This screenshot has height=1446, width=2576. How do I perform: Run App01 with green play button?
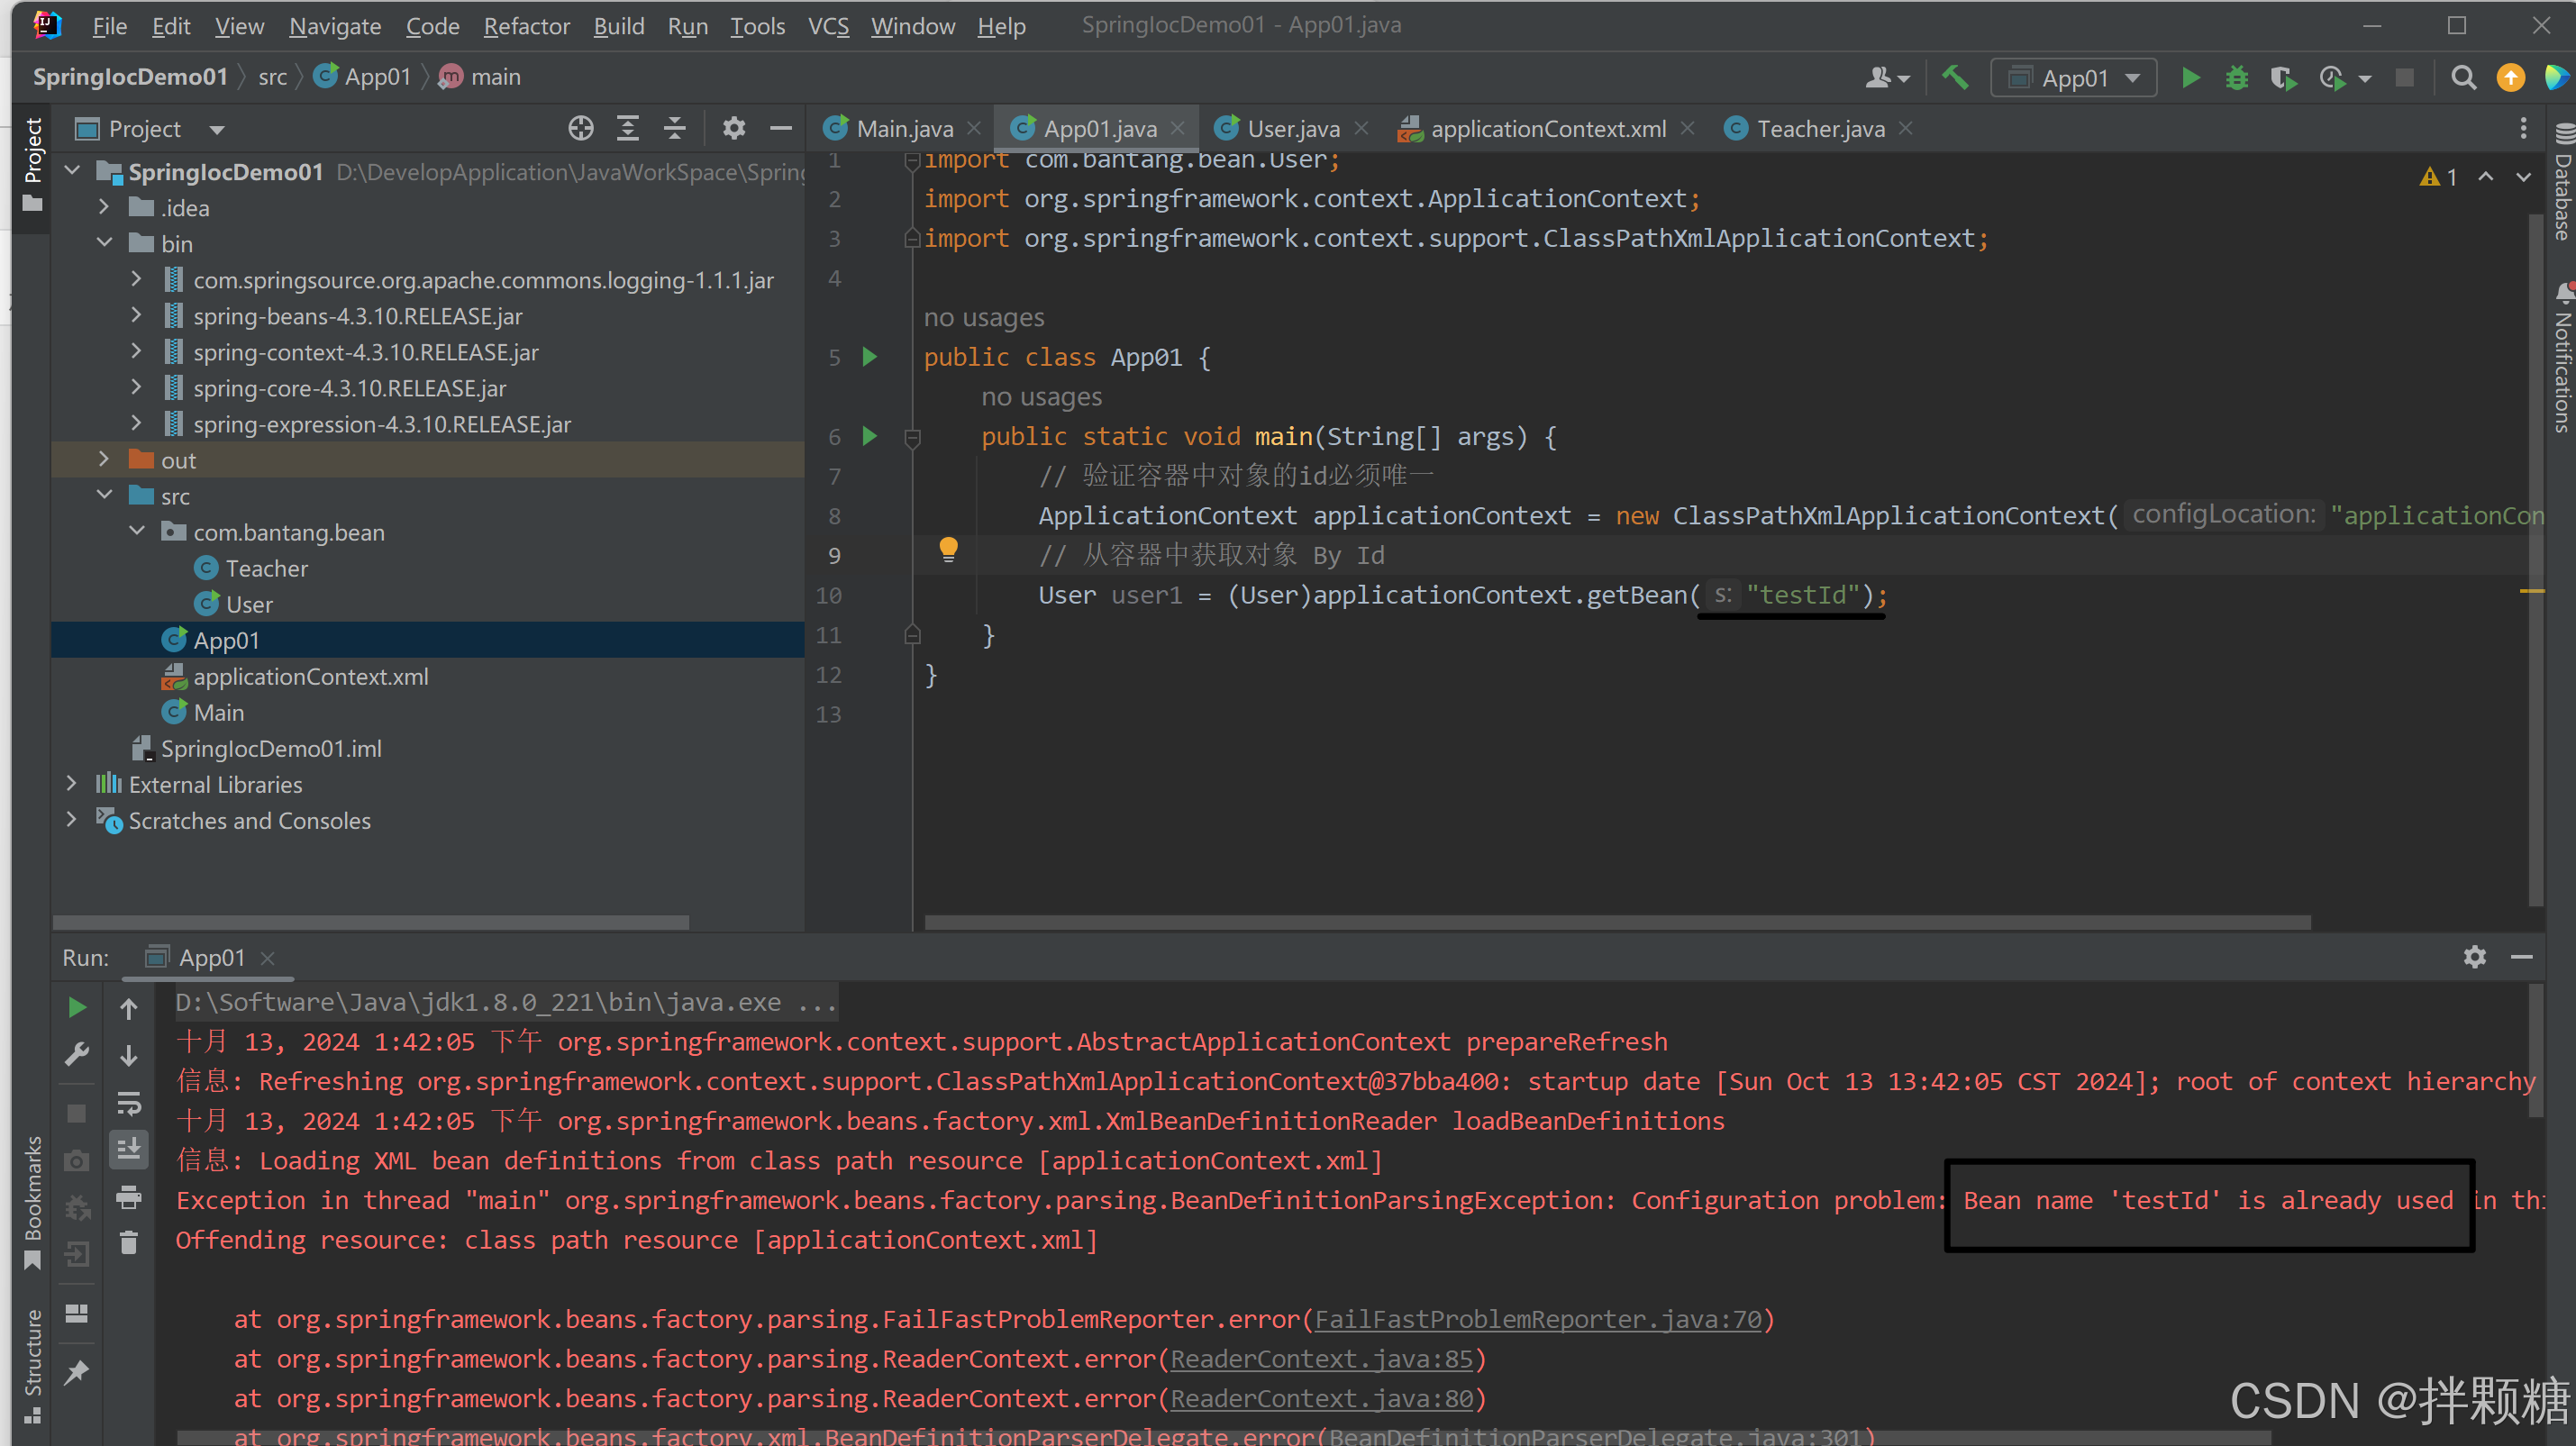[x=2190, y=77]
